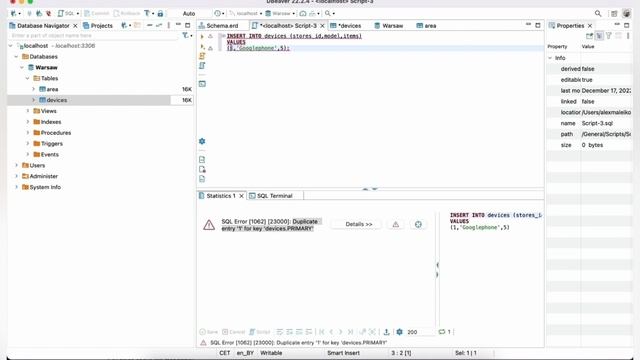Close the Database Navigator tab
The image size is (640, 360).
75,26
